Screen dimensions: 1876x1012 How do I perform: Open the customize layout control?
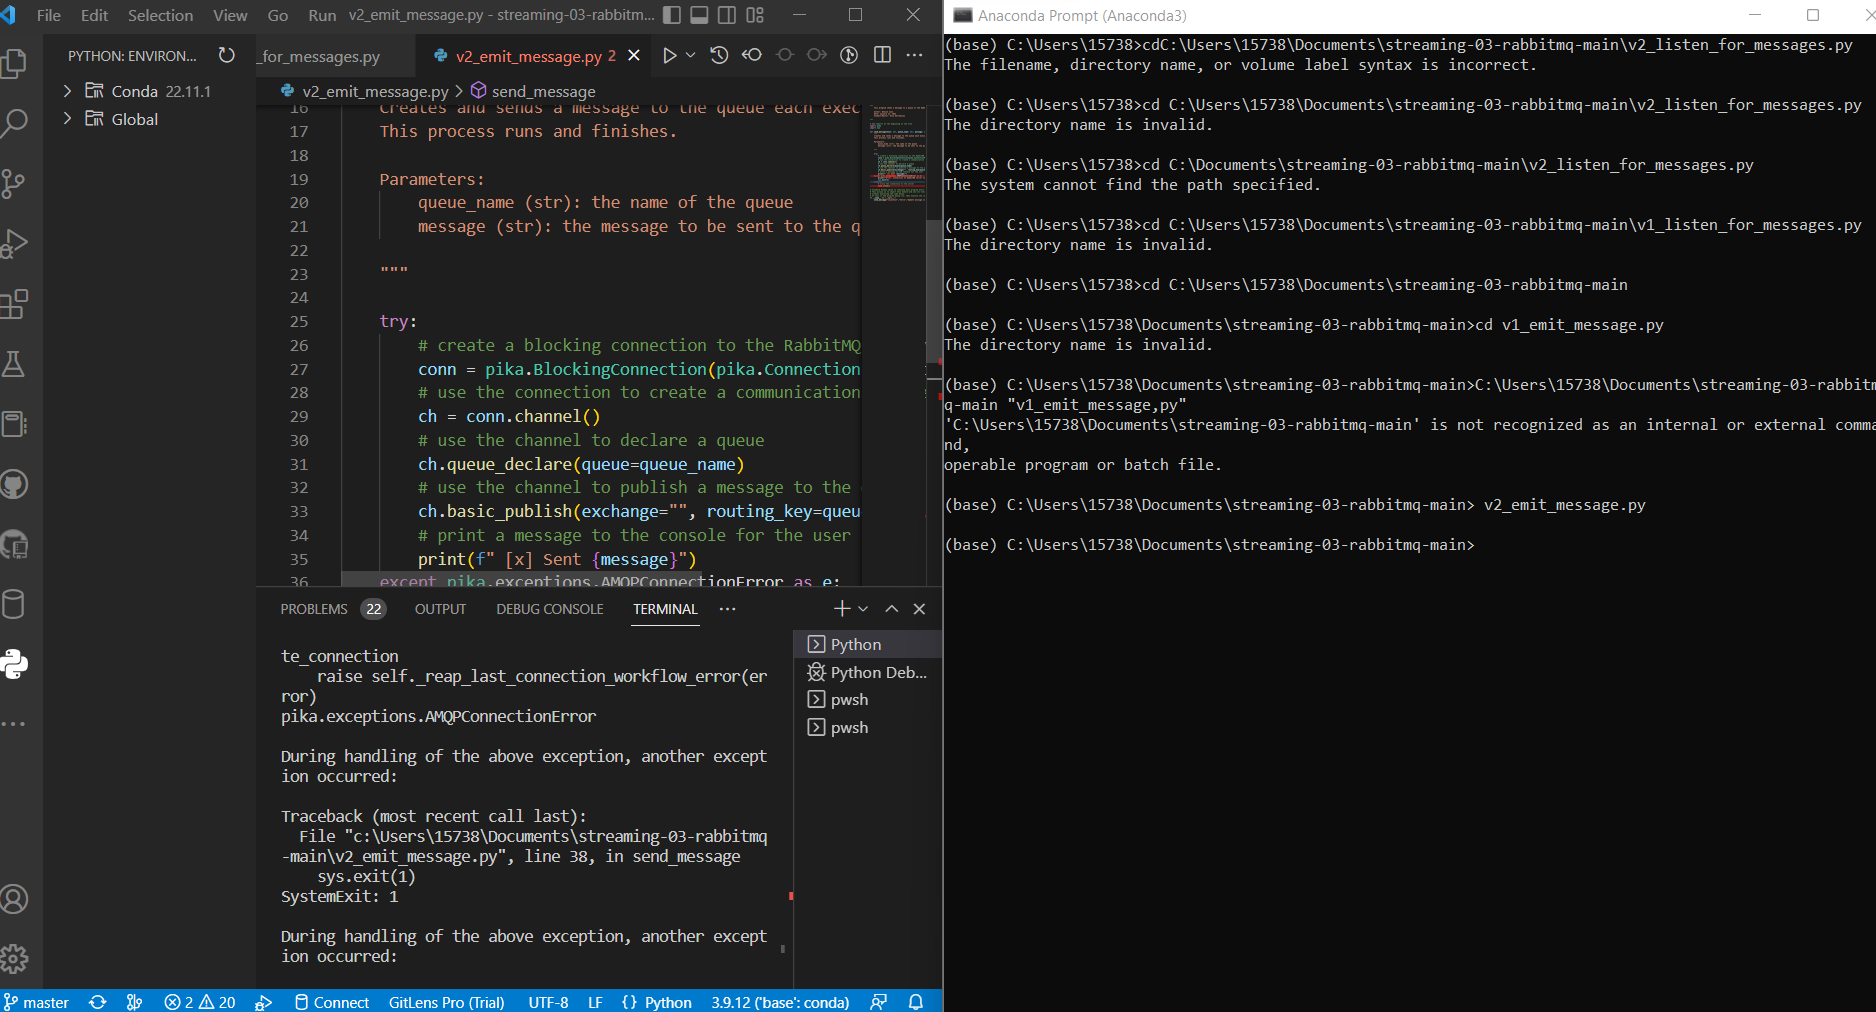(x=755, y=15)
